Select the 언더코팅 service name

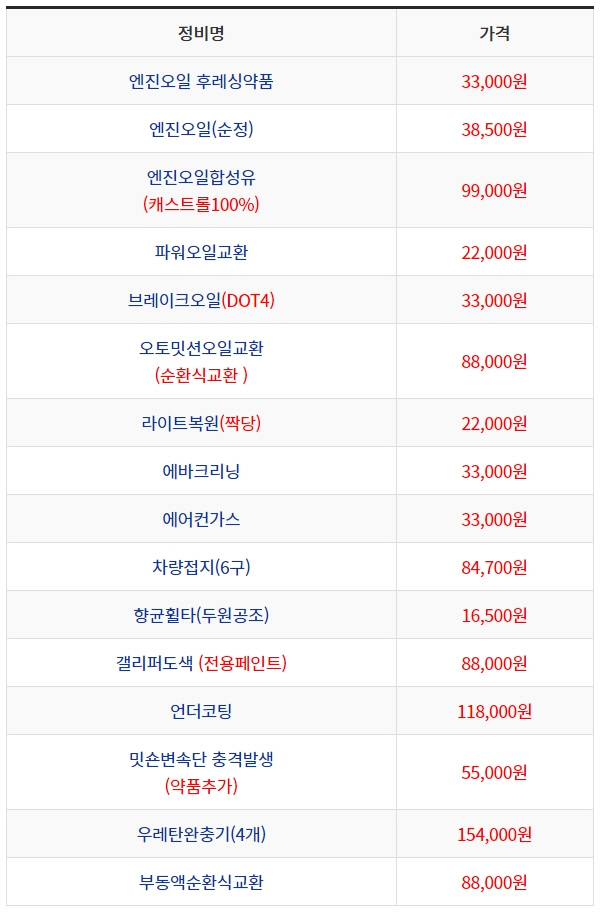click(x=201, y=711)
